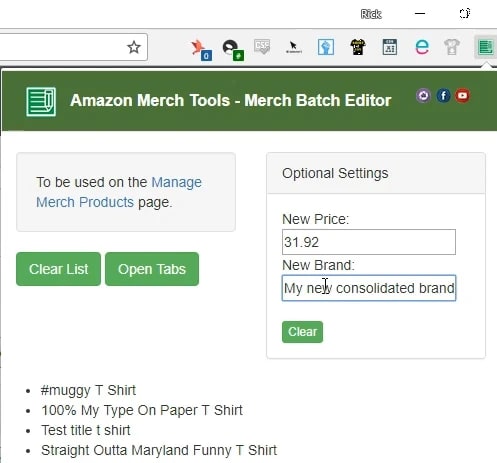Click the Open Tabs button
The height and width of the screenshot is (463, 497).
152,269
